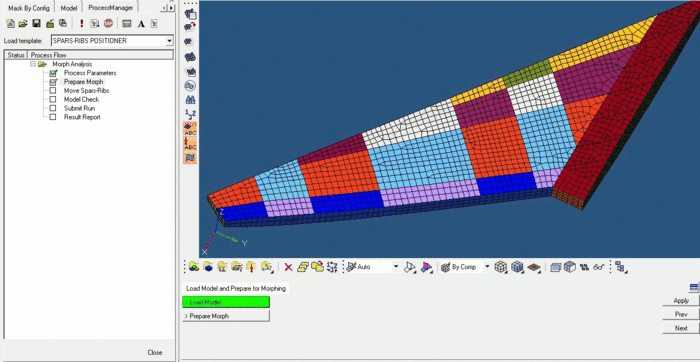Click the Apply button
The image size is (700, 362).
(x=681, y=301)
